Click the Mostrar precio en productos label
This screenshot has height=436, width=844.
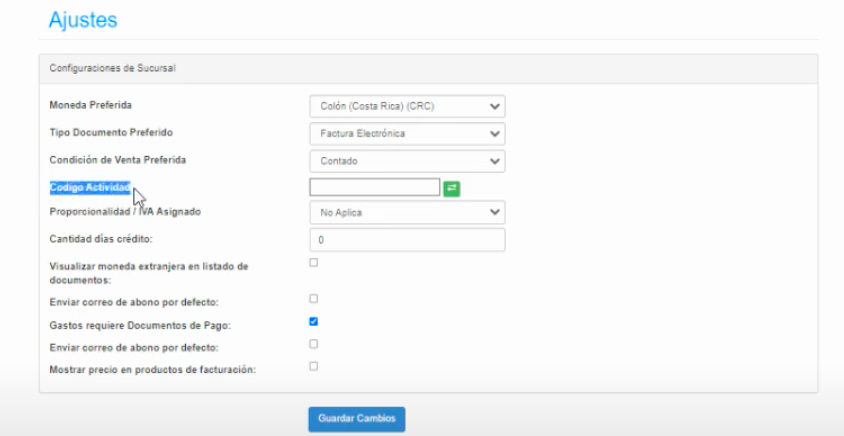[x=152, y=370]
